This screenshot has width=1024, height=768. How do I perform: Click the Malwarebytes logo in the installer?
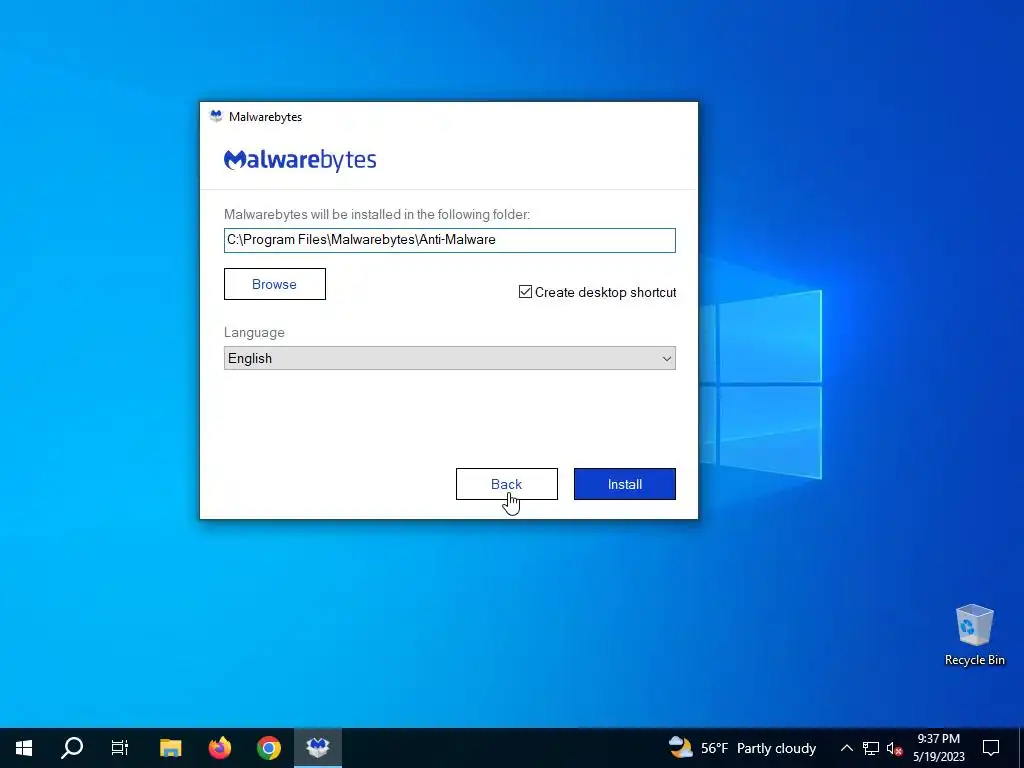pyautogui.click(x=300, y=160)
